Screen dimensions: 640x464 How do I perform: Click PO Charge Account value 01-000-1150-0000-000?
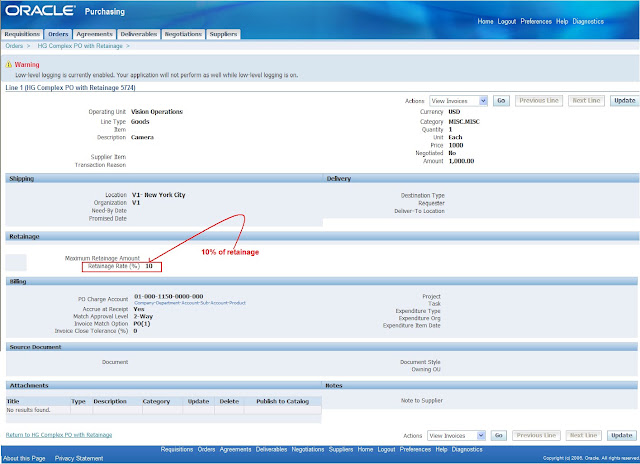169,297
